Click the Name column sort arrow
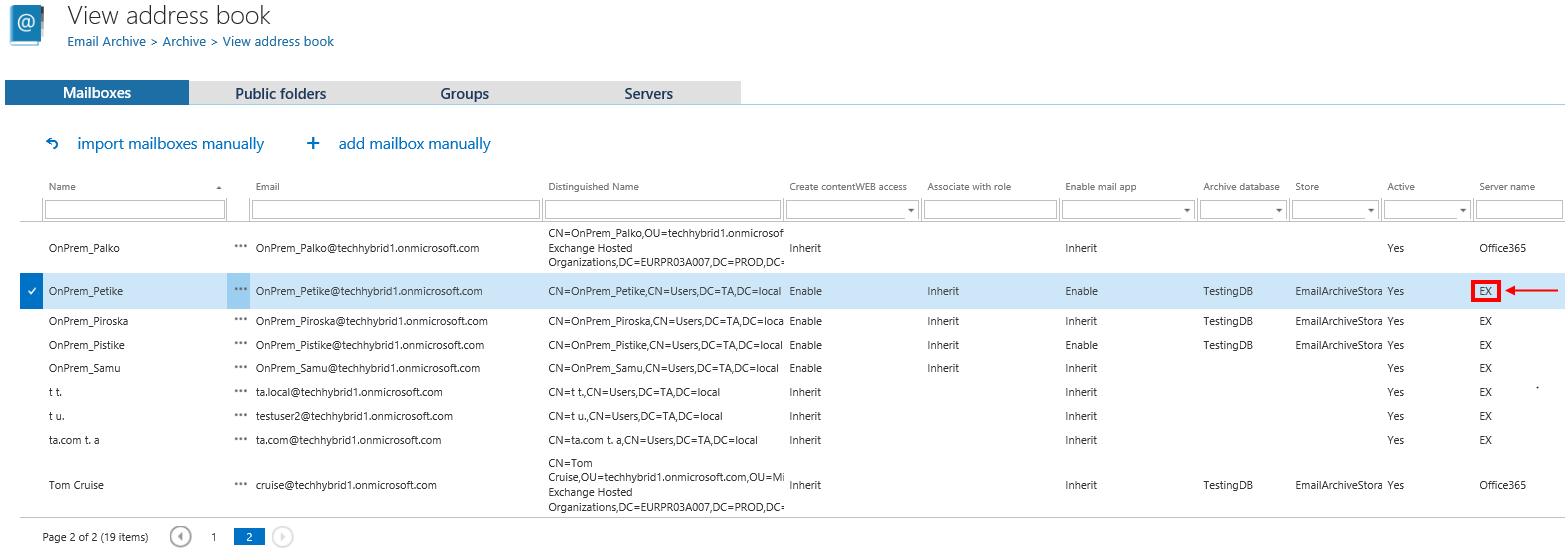This screenshot has height=553, width=1565. 219,187
